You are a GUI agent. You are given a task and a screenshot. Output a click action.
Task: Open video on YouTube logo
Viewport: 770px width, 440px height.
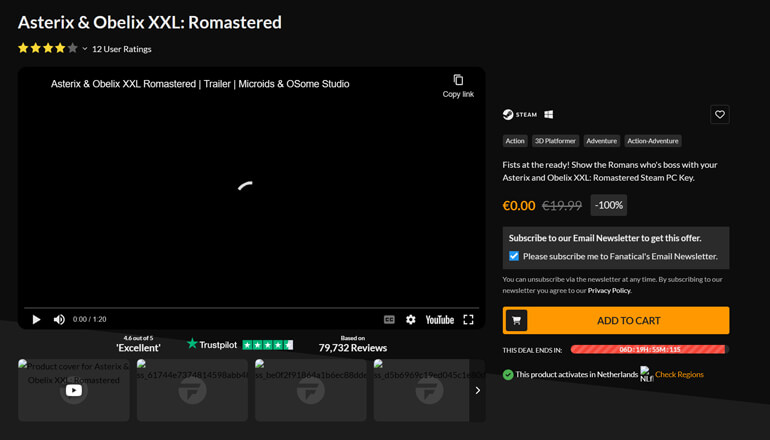pyautogui.click(x=440, y=320)
